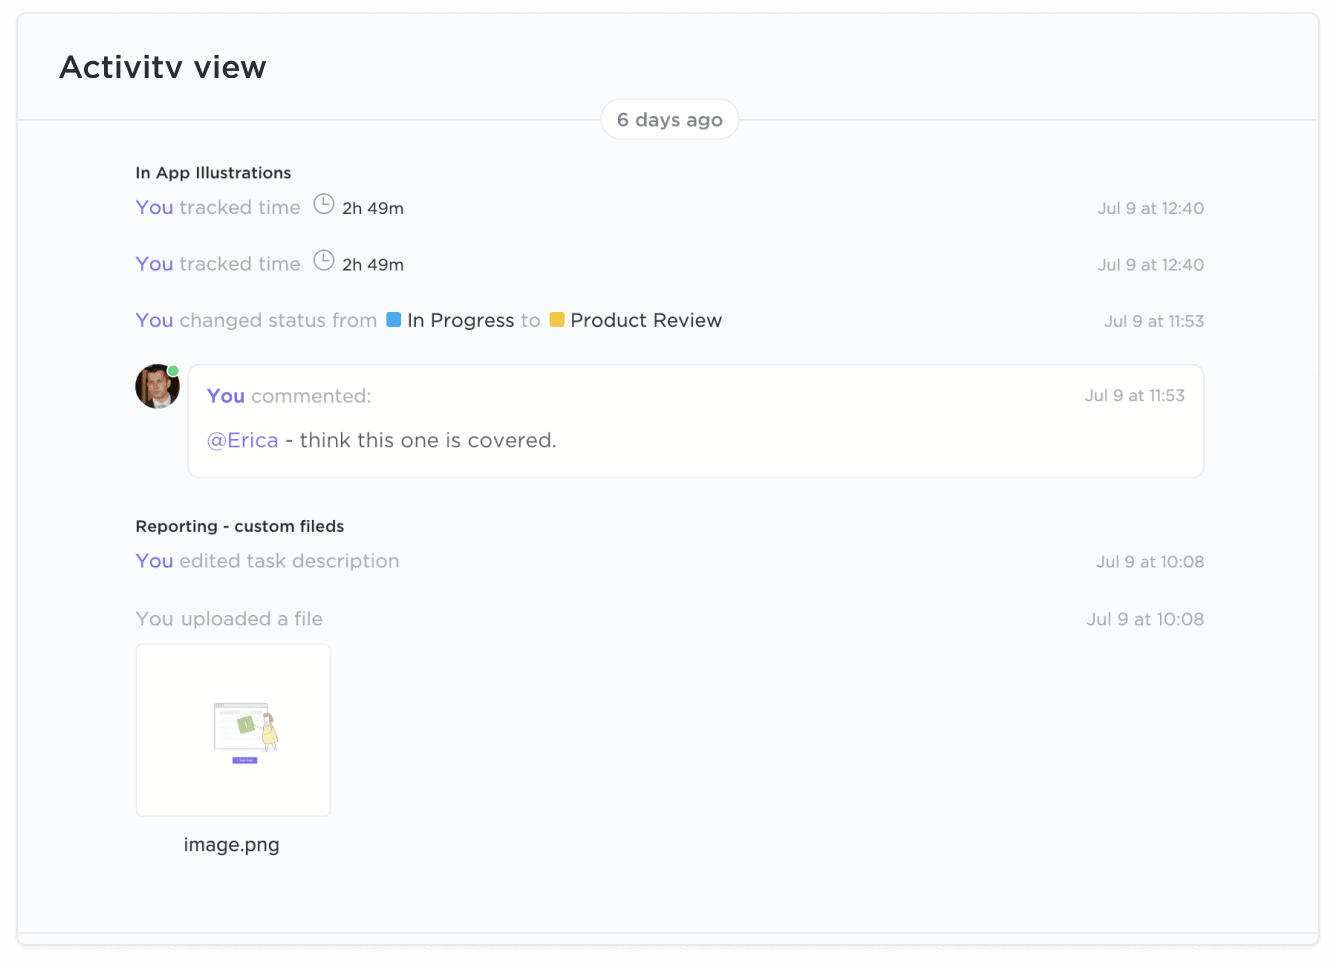Click the yellow Product Review status square

pyautogui.click(x=557, y=320)
